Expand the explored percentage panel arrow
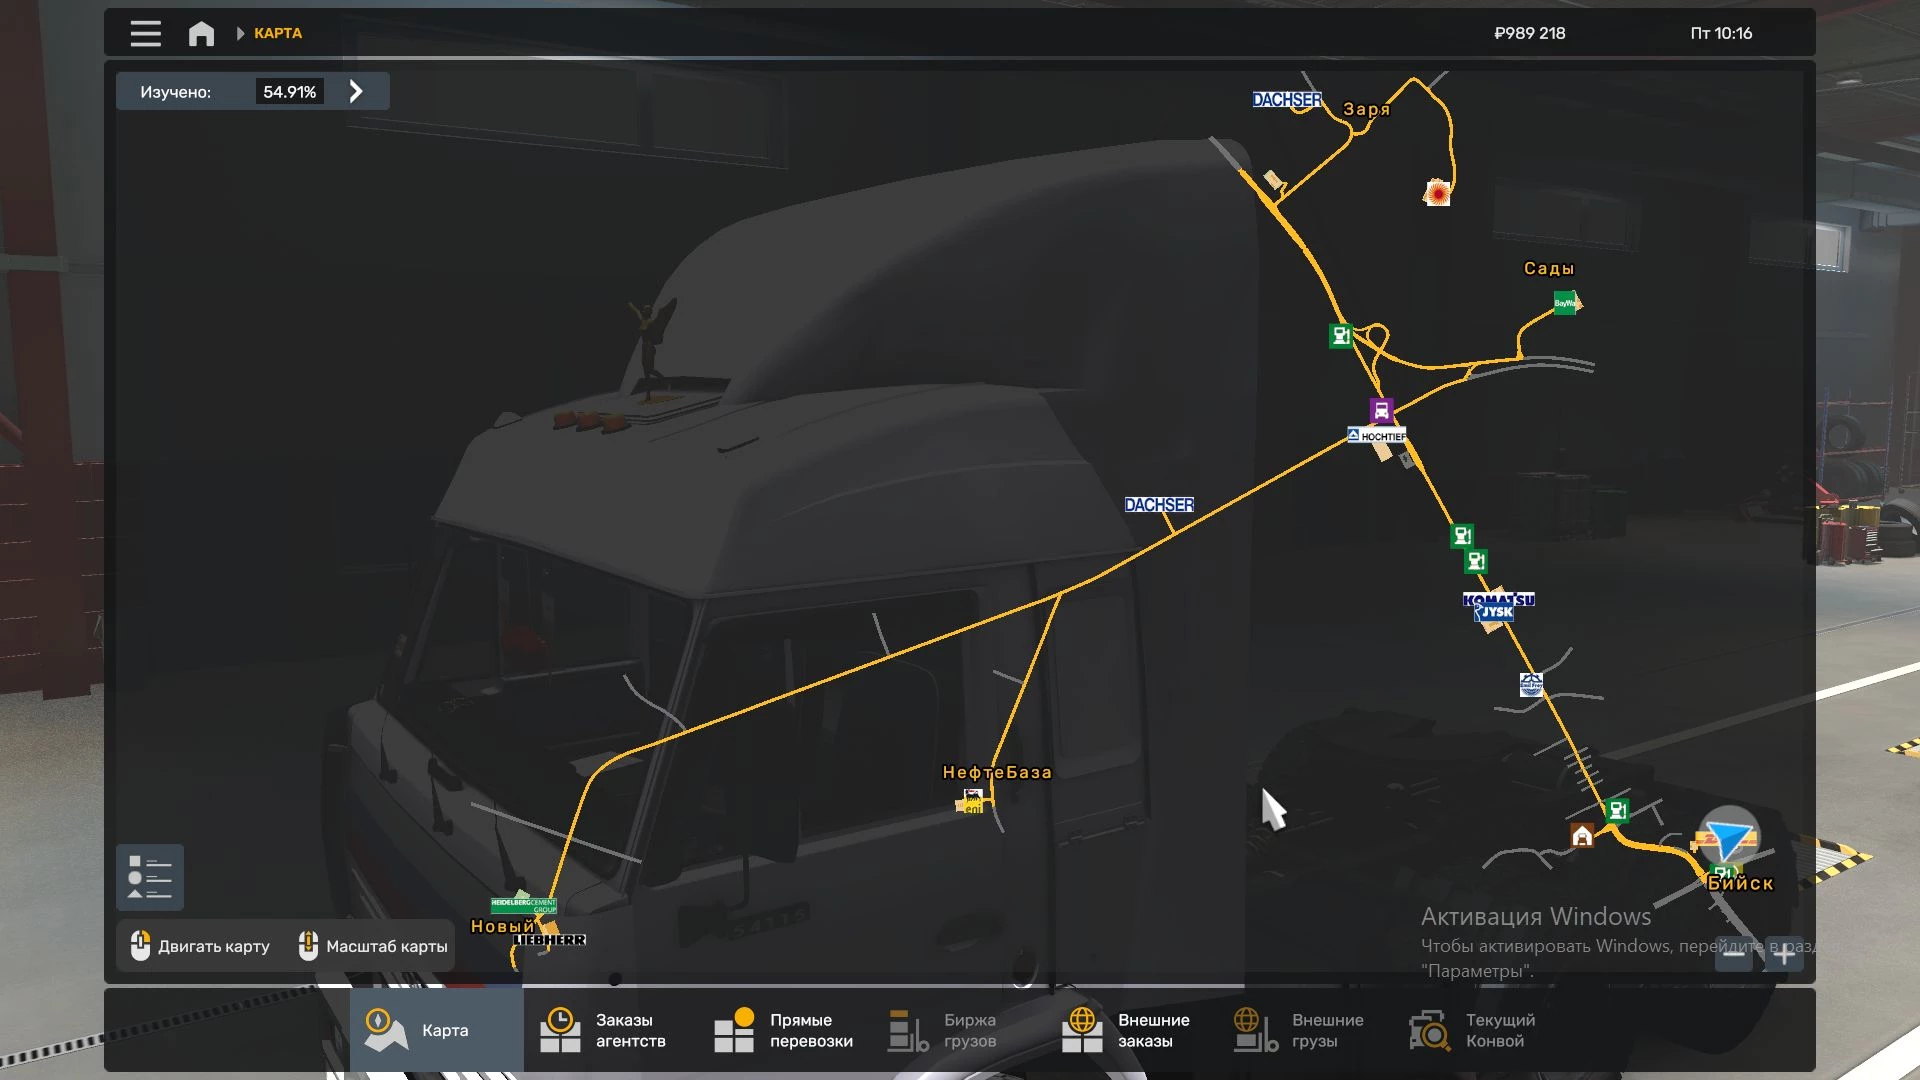This screenshot has width=1920, height=1080. pos(356,92)
